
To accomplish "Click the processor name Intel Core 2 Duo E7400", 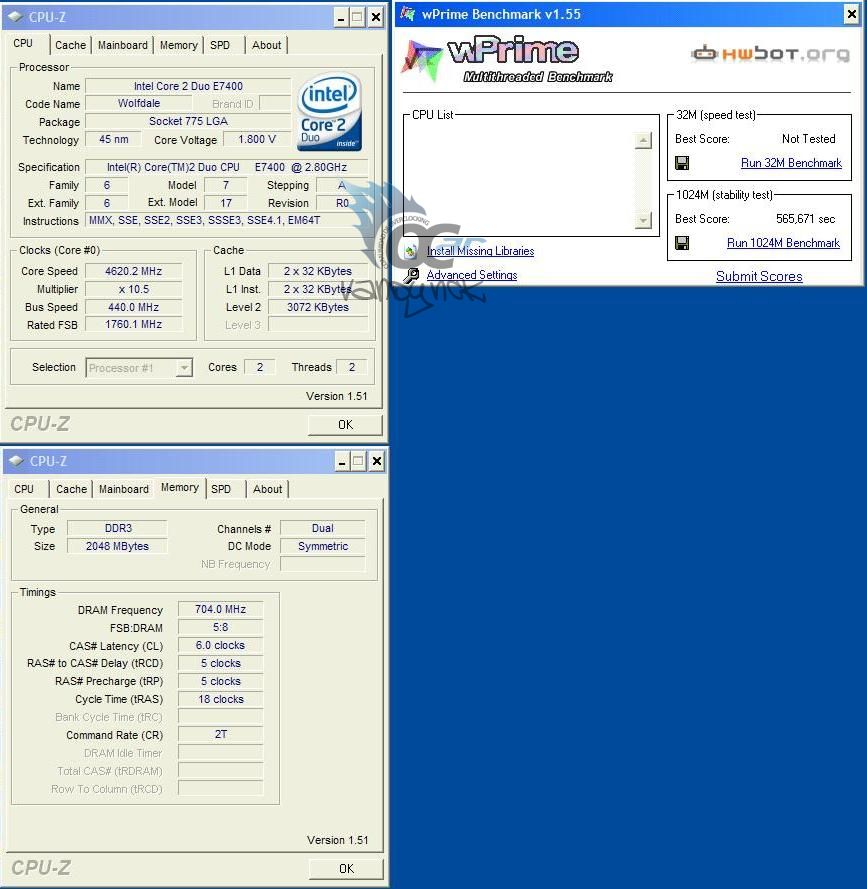I will (x=188, y=86).
